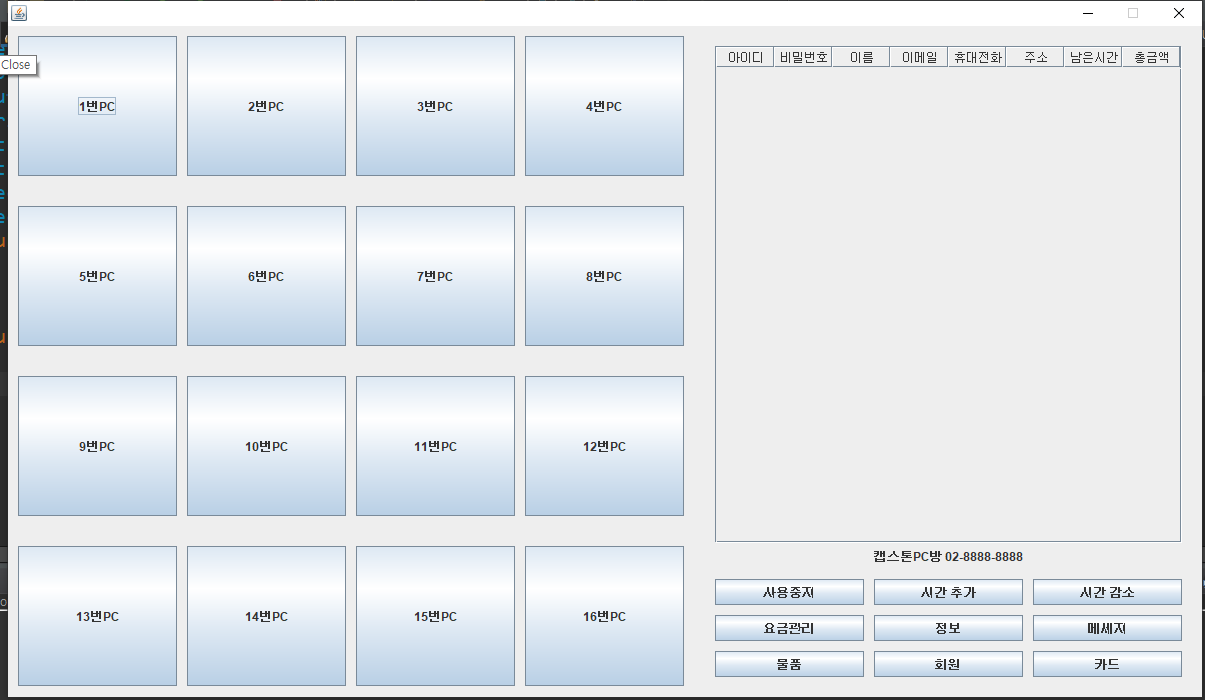The image size is (1205, 700).
Task: Minimize the PC management window
Action: [x=1087, y=13]
